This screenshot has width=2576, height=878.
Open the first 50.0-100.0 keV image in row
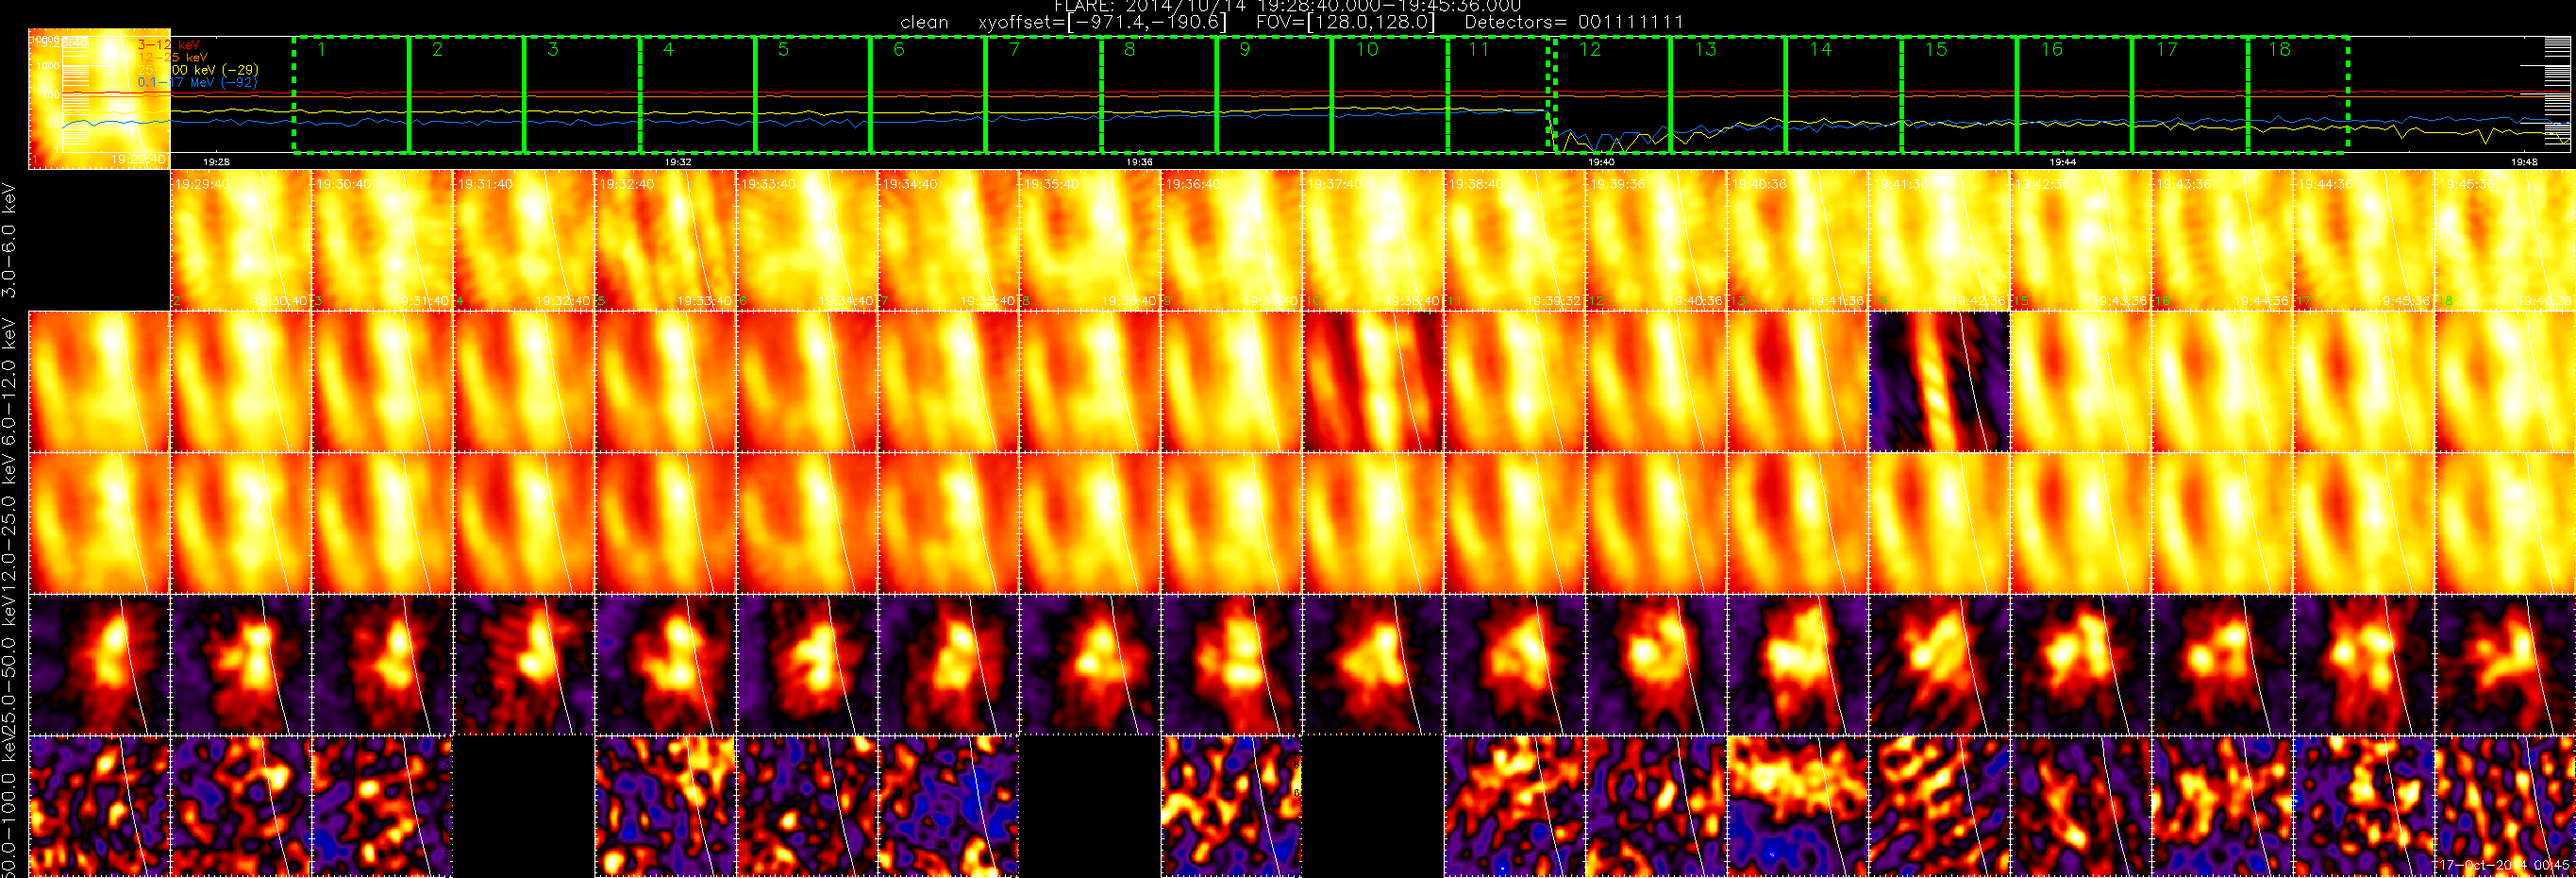(99, 807)
